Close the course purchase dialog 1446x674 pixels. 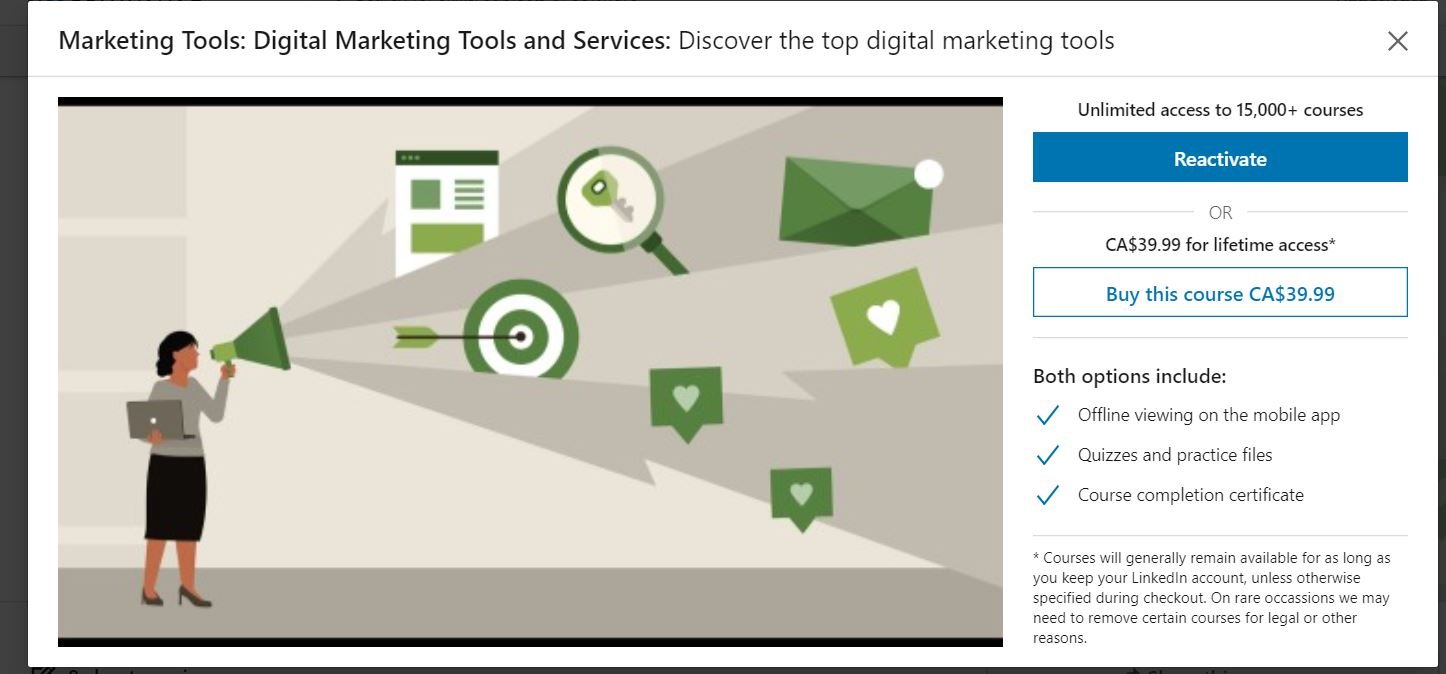pos(1397,41)
